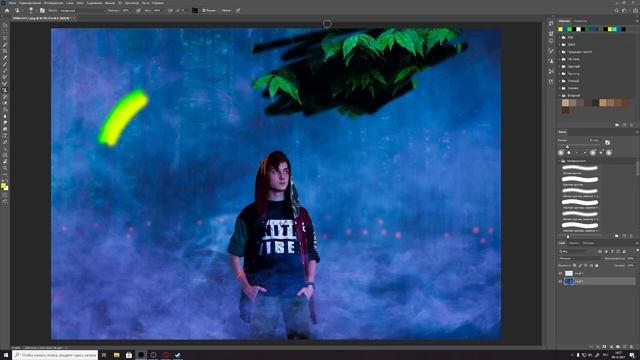Image resolution: width=640 pixels, height=360 pixels.
Task: Add layer mask icon in Layers panel
Action: 604,347
